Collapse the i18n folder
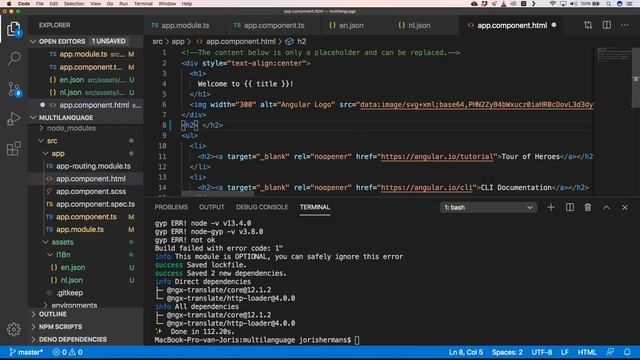 63,255
